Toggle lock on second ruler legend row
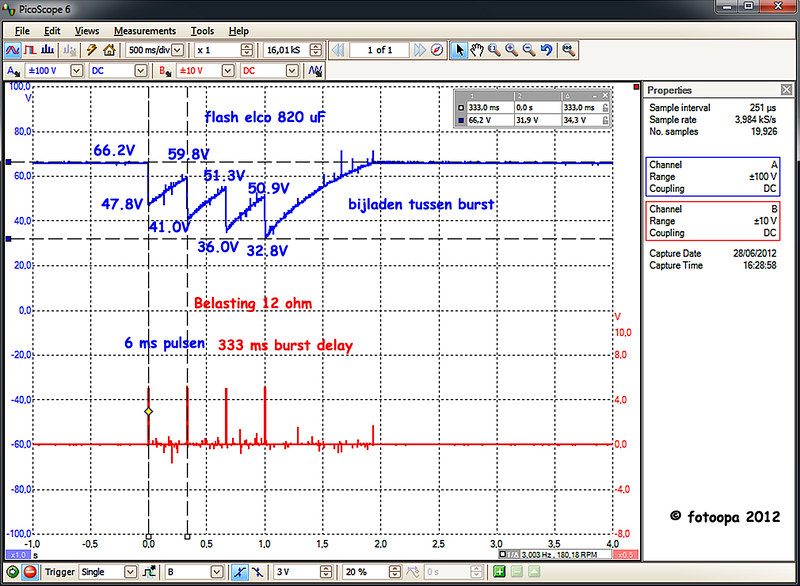The height and width of the screenshot is (586, 800). point(605,120)
